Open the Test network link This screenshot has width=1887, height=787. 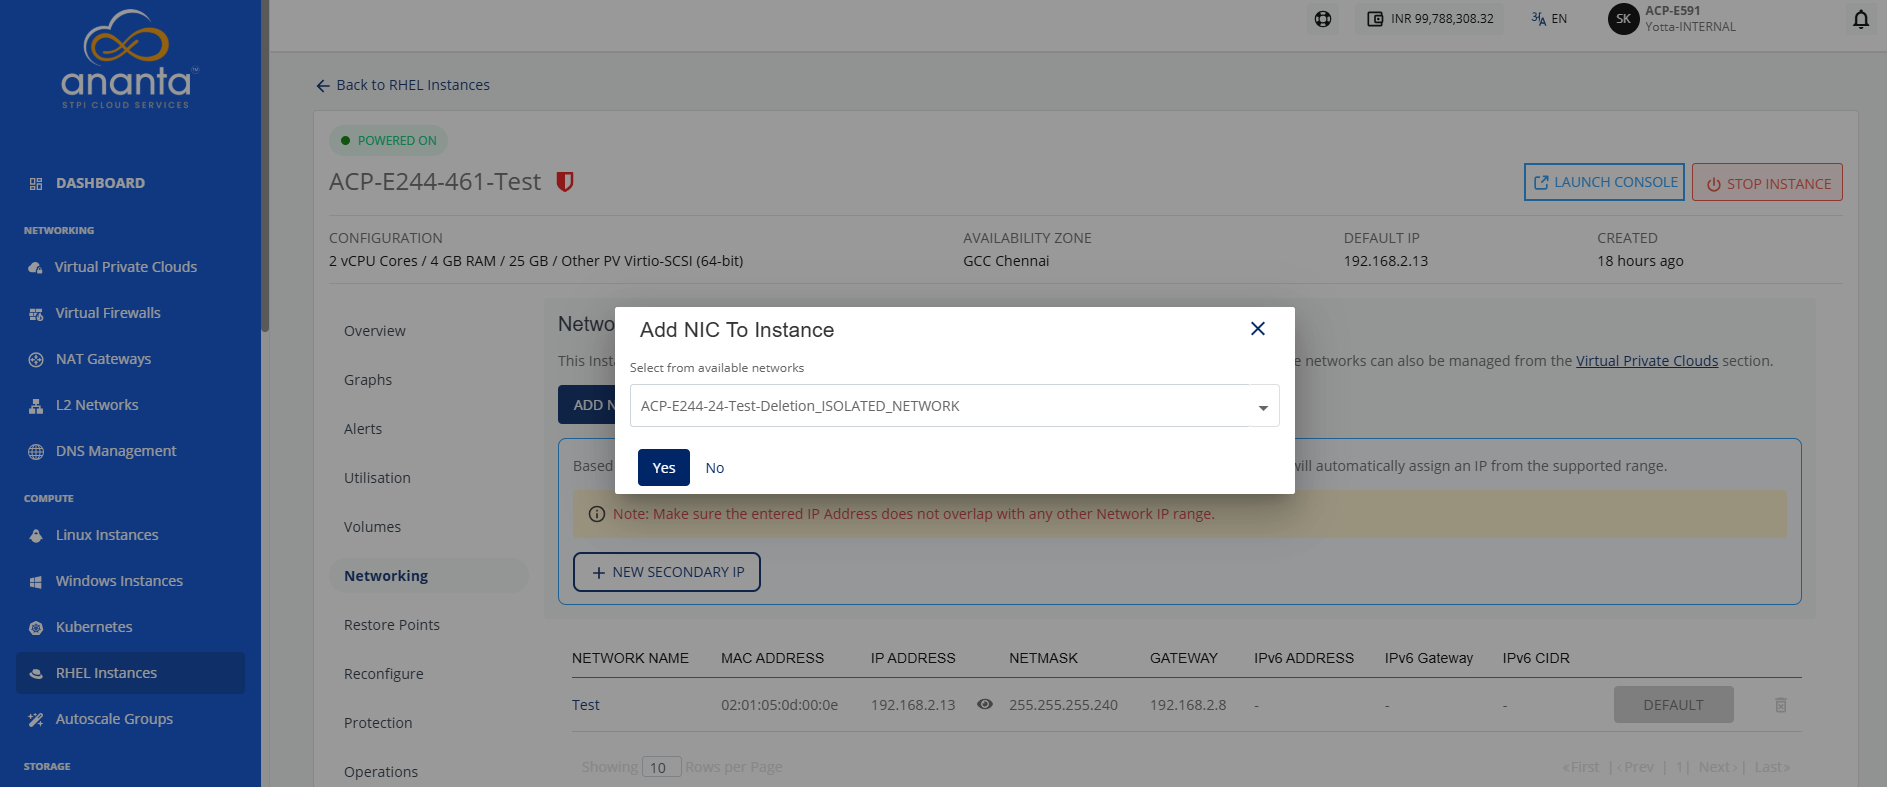[586, 705]
